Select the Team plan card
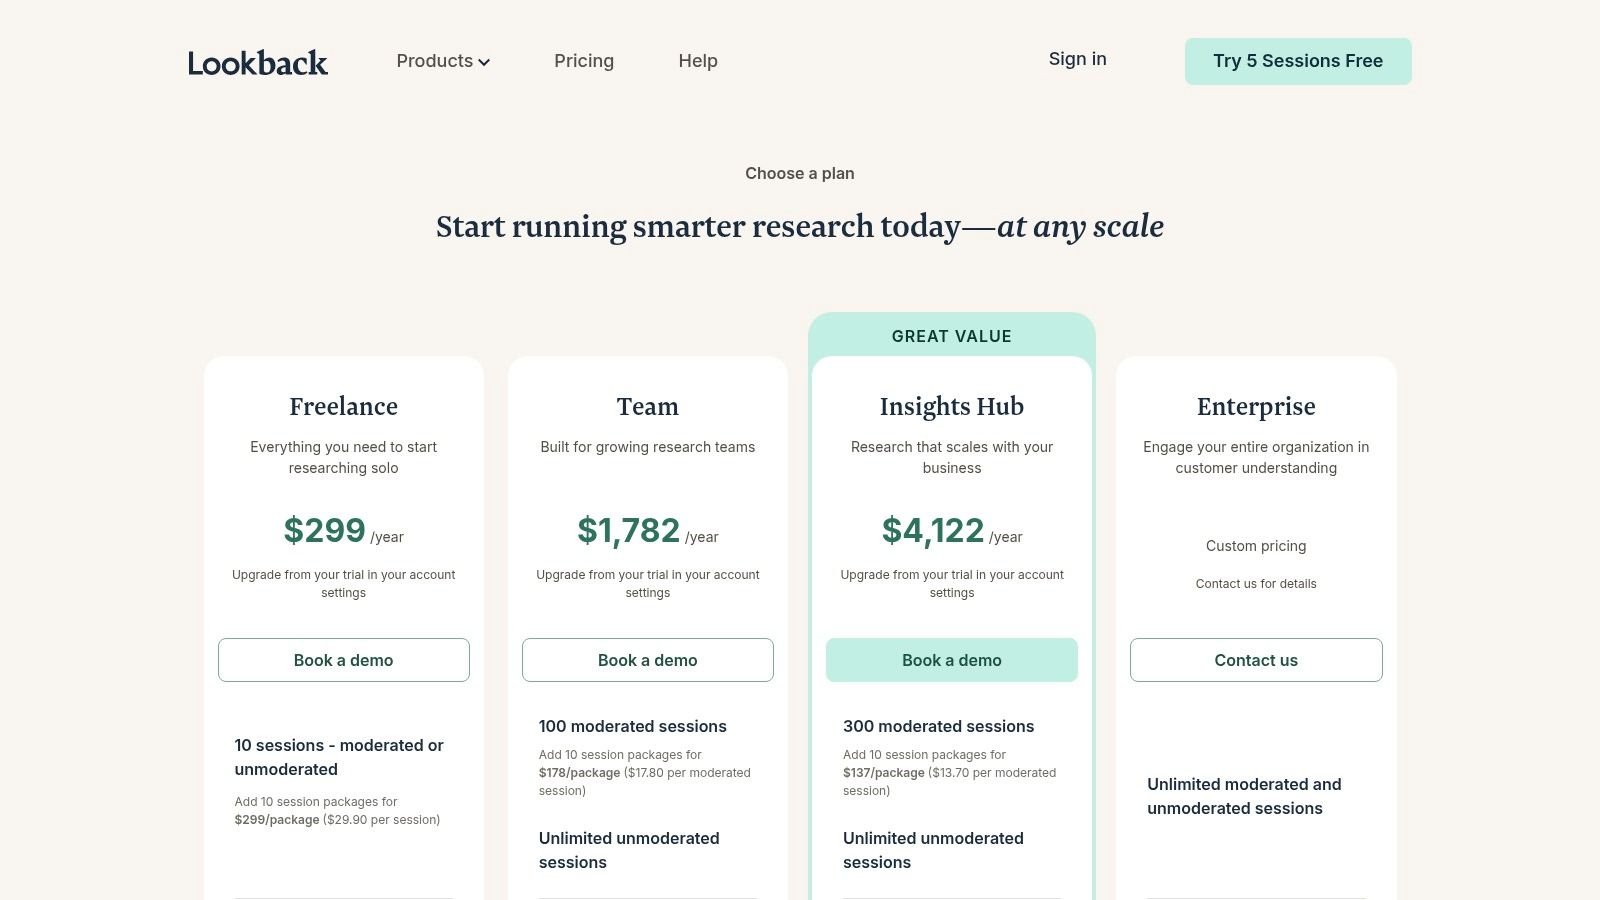The image size is (1600, 900). pyautogui.click(x=647, y=407)
